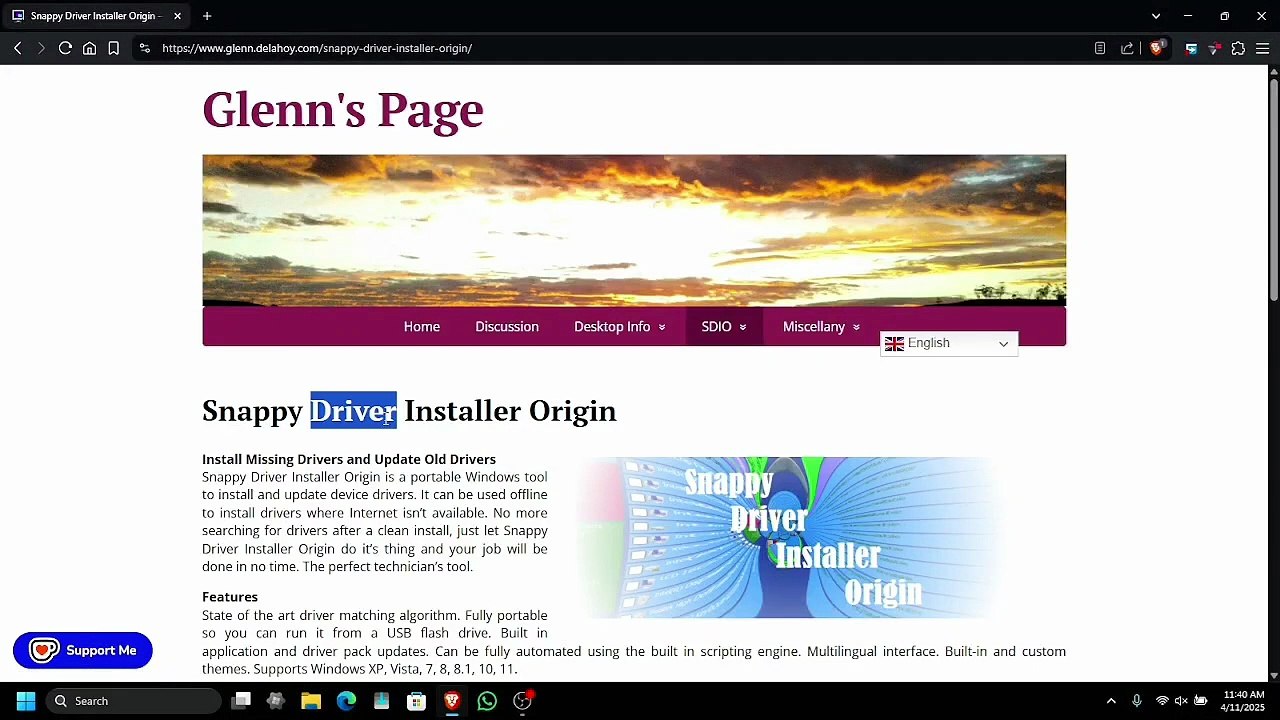
Task: Expand the SDIO submenu chevron
Action: click(x=742, y=328)
